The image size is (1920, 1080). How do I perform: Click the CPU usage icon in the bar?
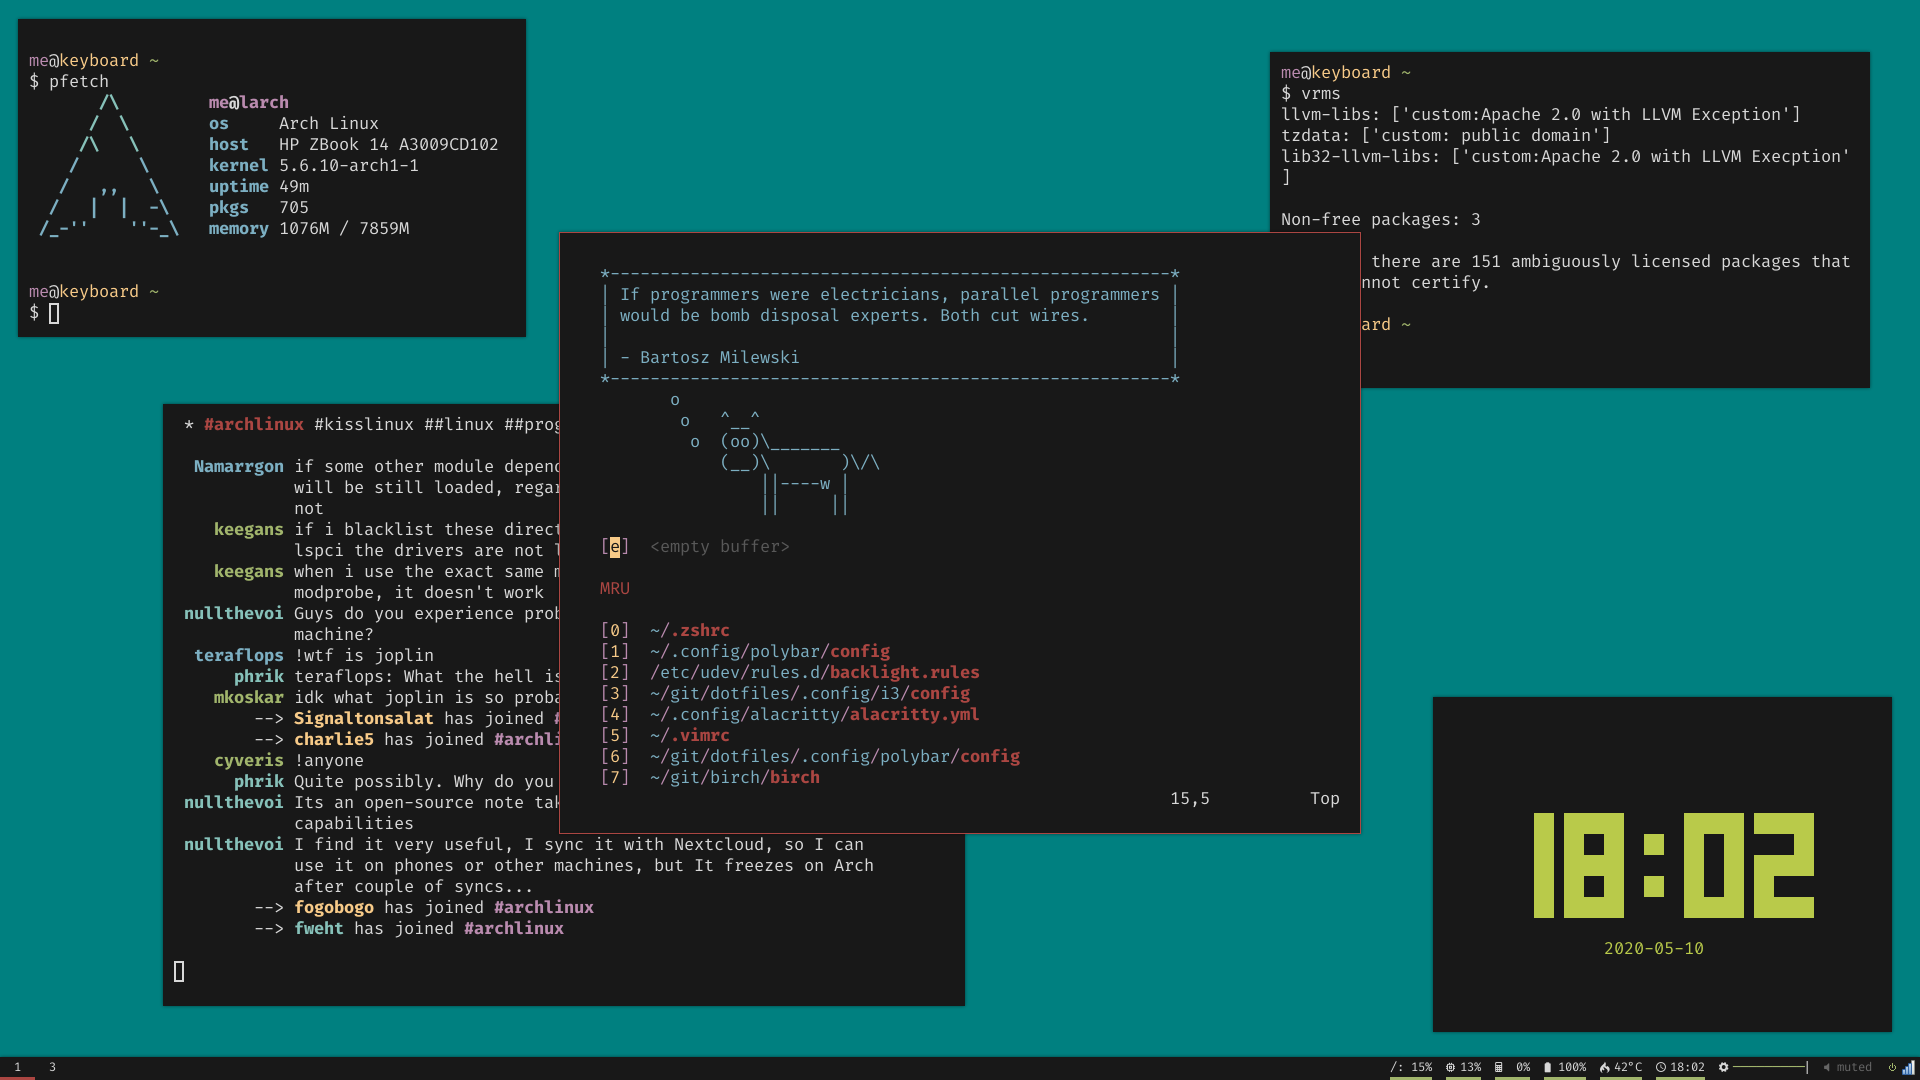(x=1450, y=1067)
